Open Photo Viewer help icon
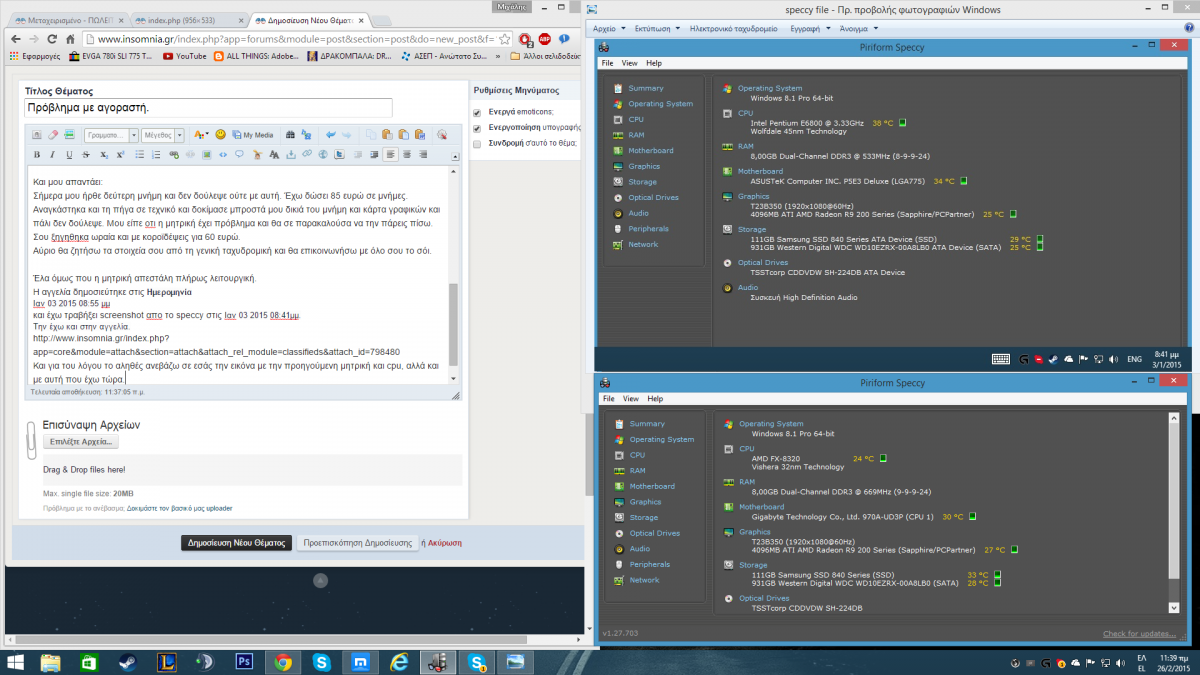 (1190, 29)
